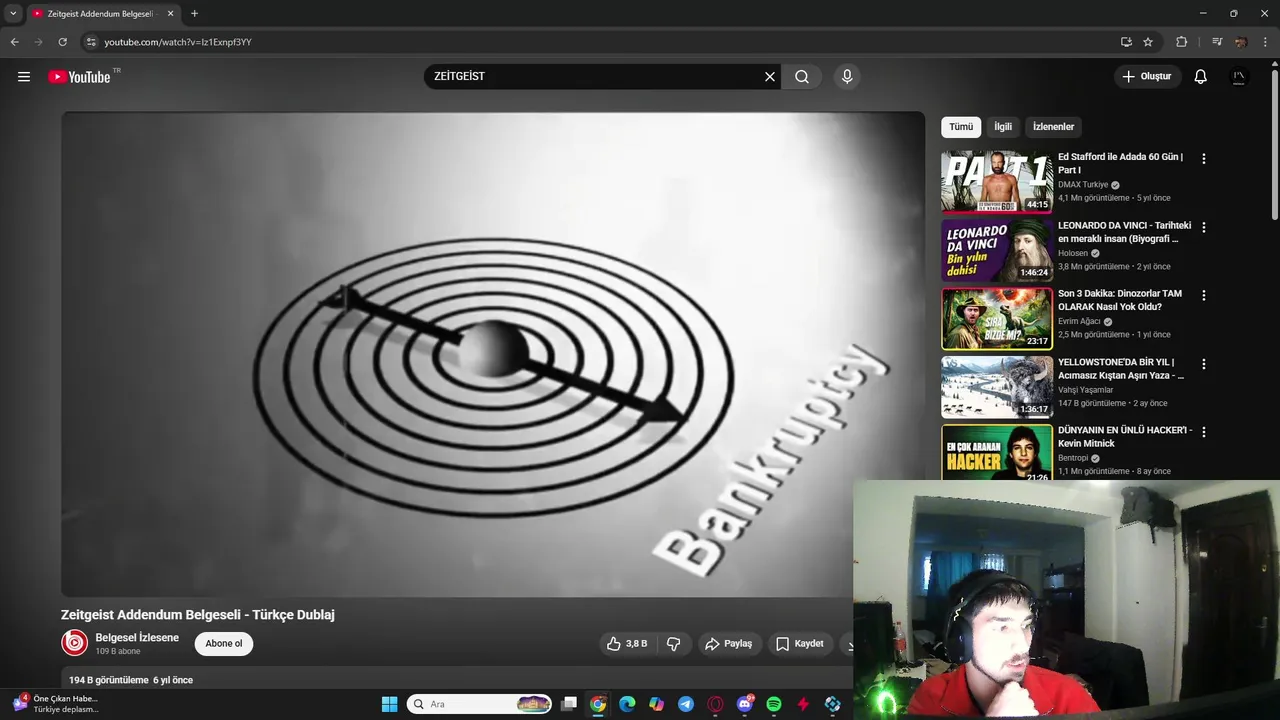This screenshot has height=720, width=1280.
Task: Run search with the magnifier button
Action: (802, 77)
